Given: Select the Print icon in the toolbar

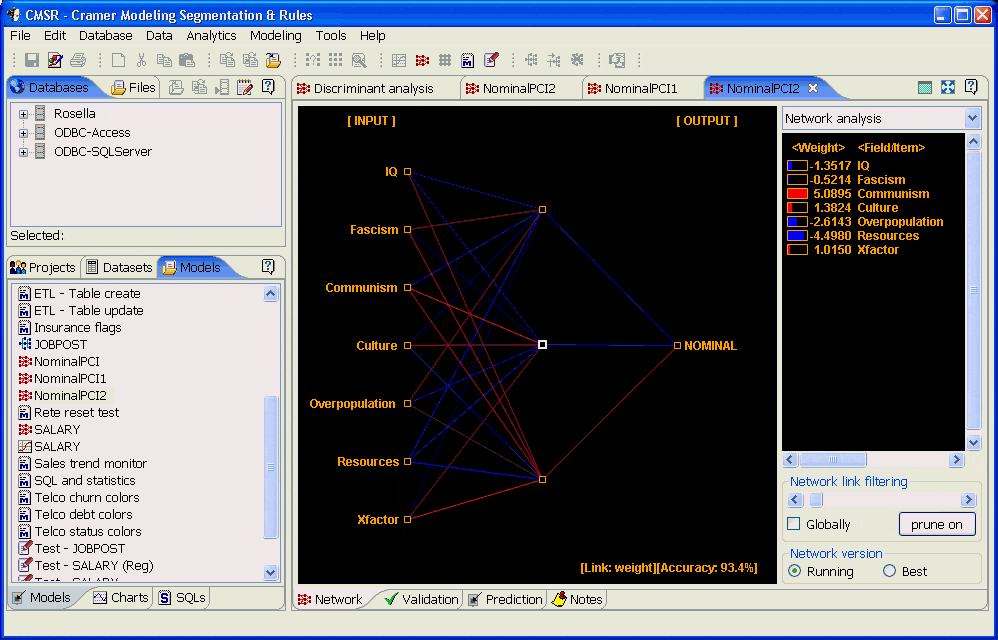Looking at the screenshot, I should (x=78, y=60).
